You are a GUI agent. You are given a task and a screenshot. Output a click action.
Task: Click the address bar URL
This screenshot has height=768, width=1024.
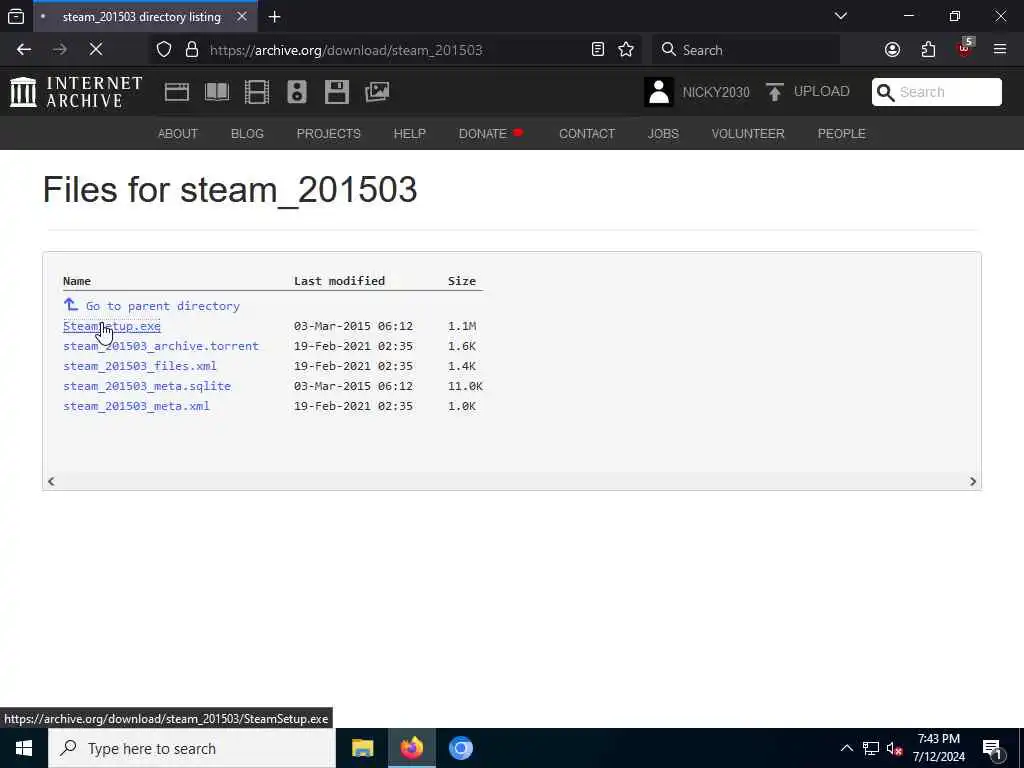[x=346, y=50]
